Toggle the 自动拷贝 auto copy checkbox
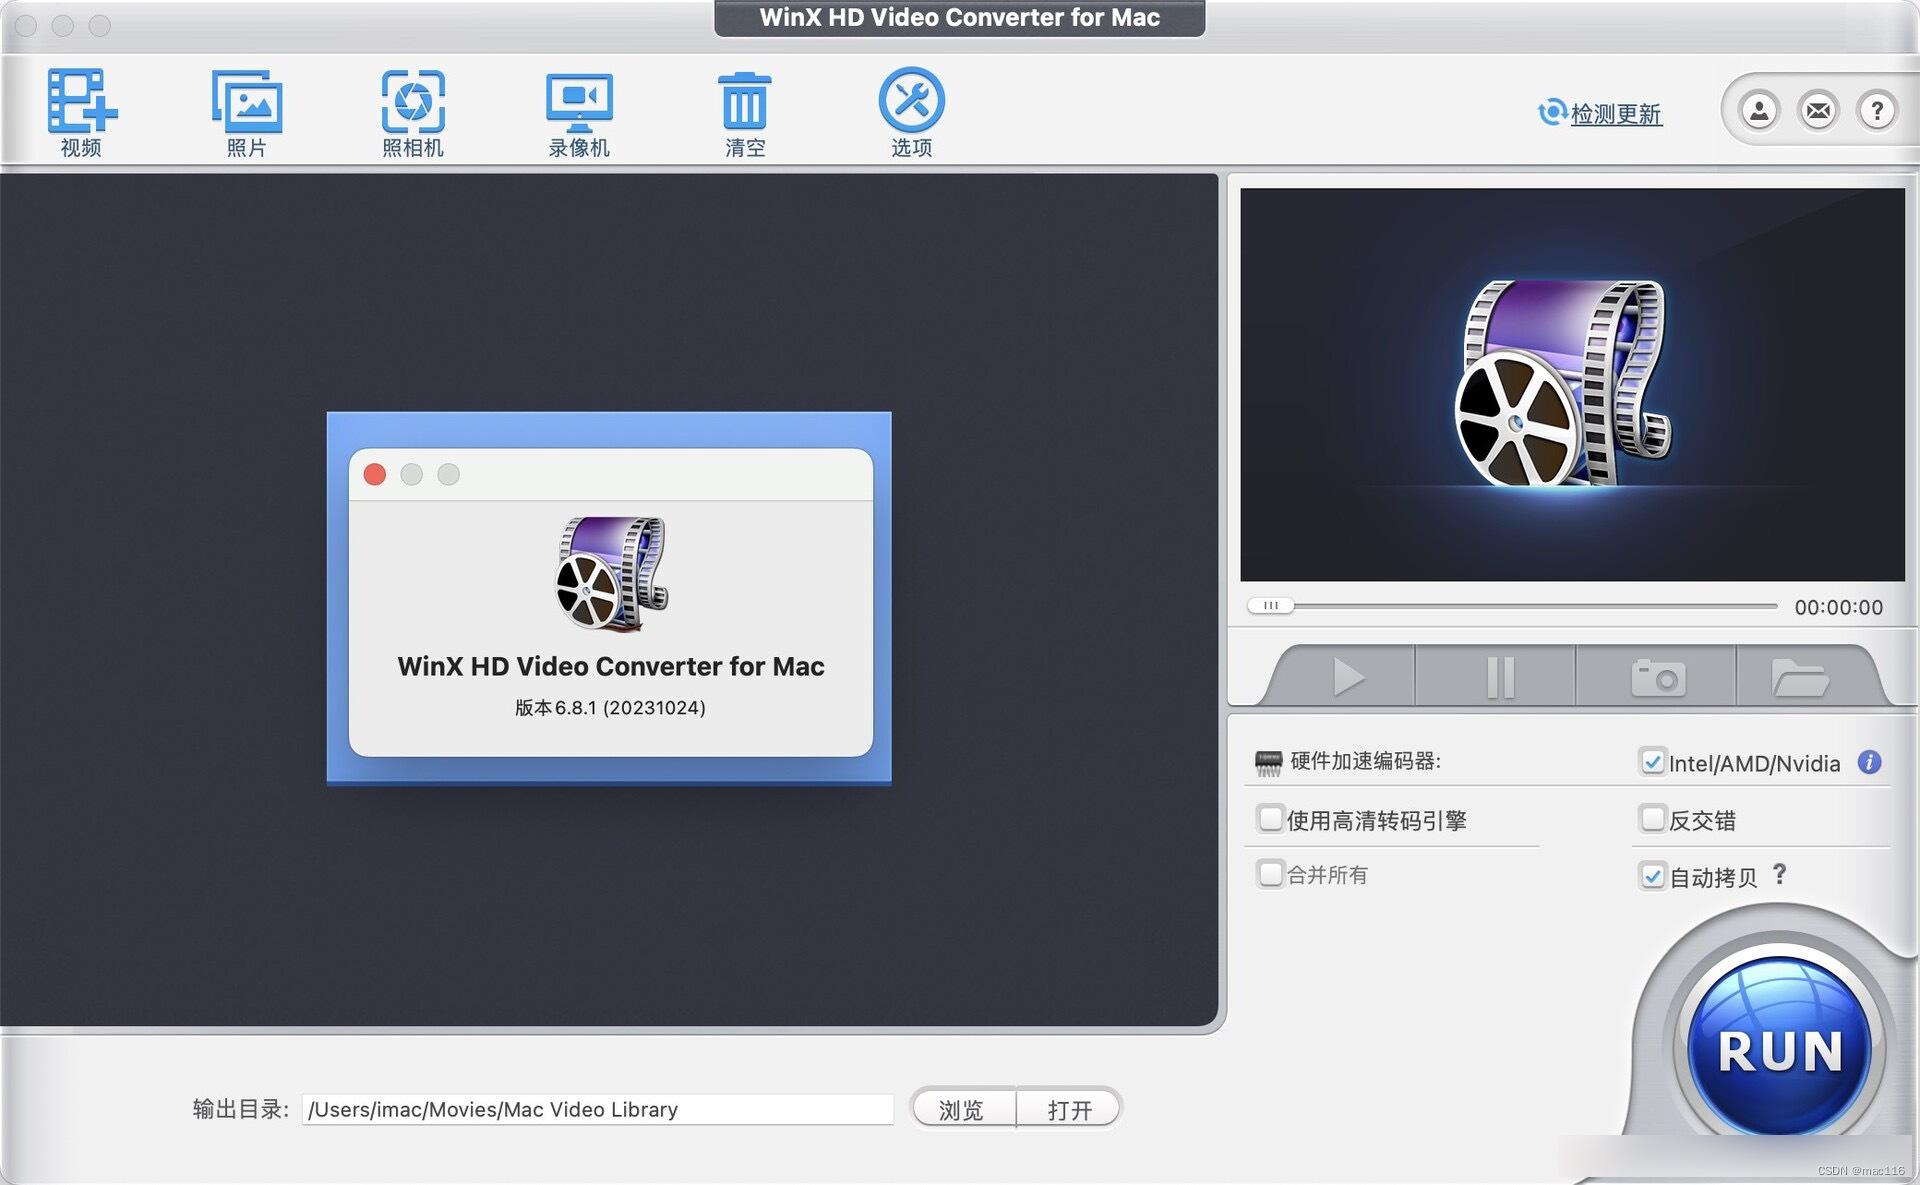This screenshot has width=1920, height=1185. (x=1652, y=877)
